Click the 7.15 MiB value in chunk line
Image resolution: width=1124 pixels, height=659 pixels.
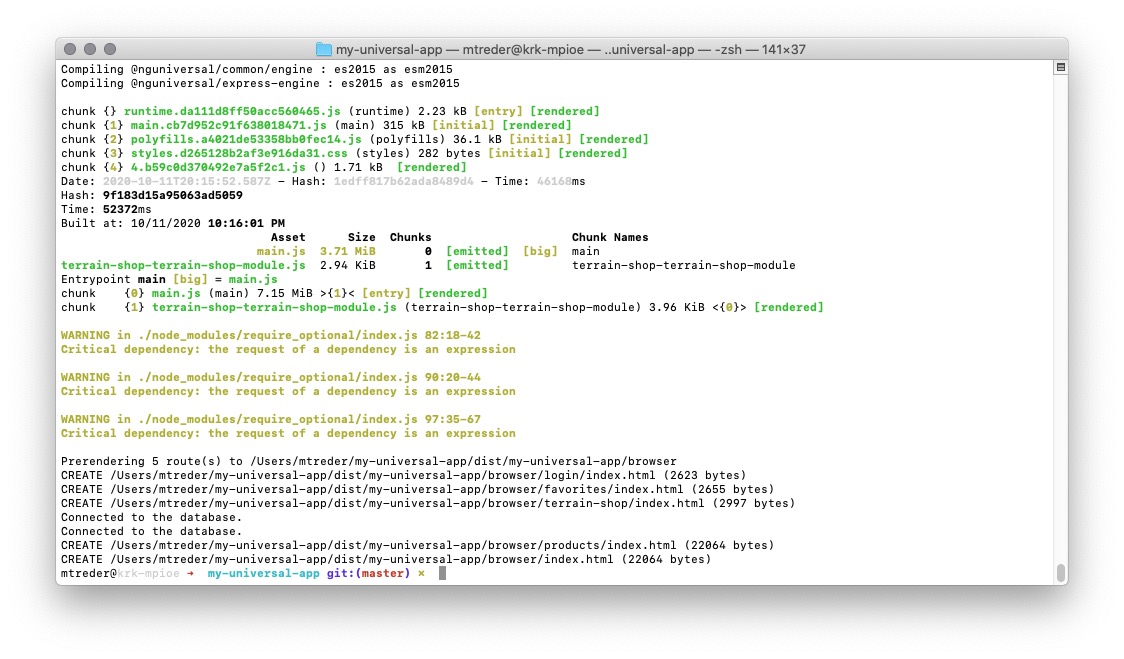[285, 293]
